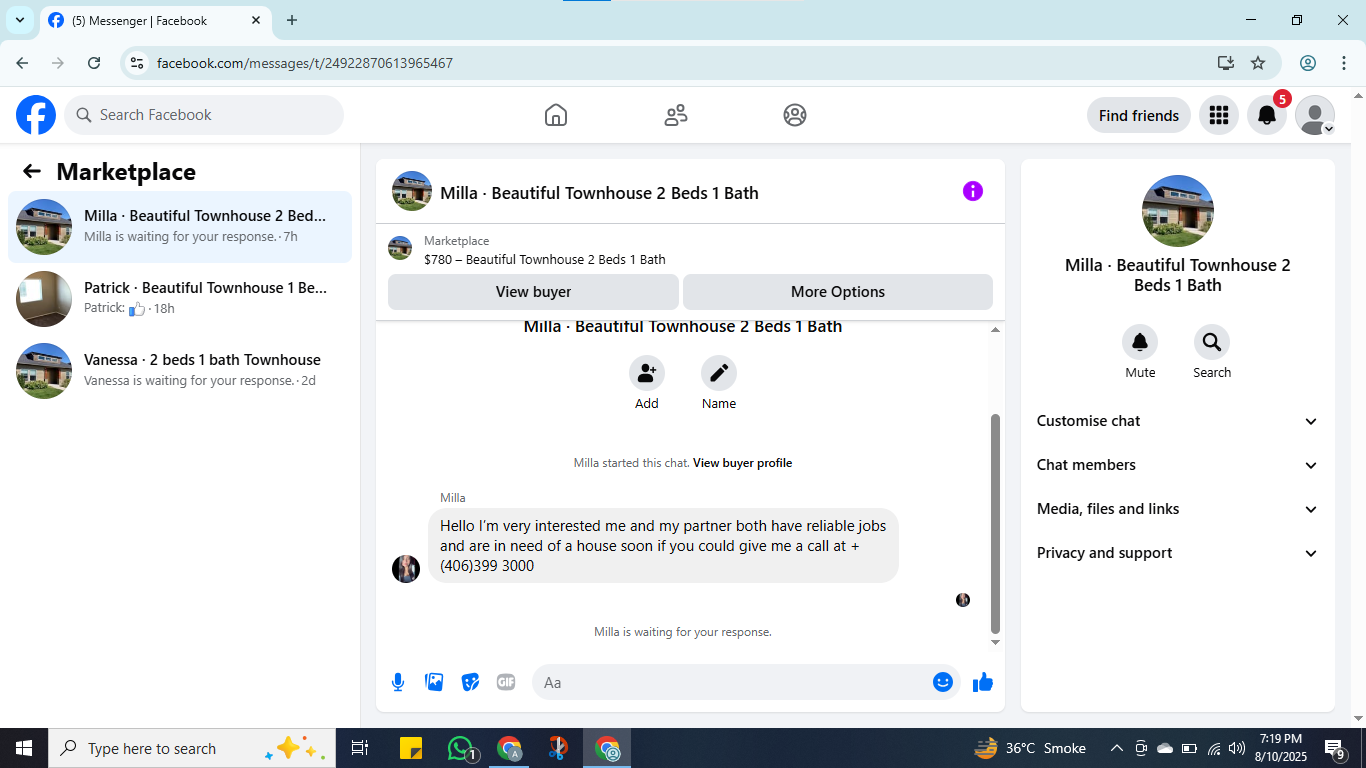Viewport: 1366px width, 768px height.
Task: Attach a photo or file
Action: pos(434,682)
